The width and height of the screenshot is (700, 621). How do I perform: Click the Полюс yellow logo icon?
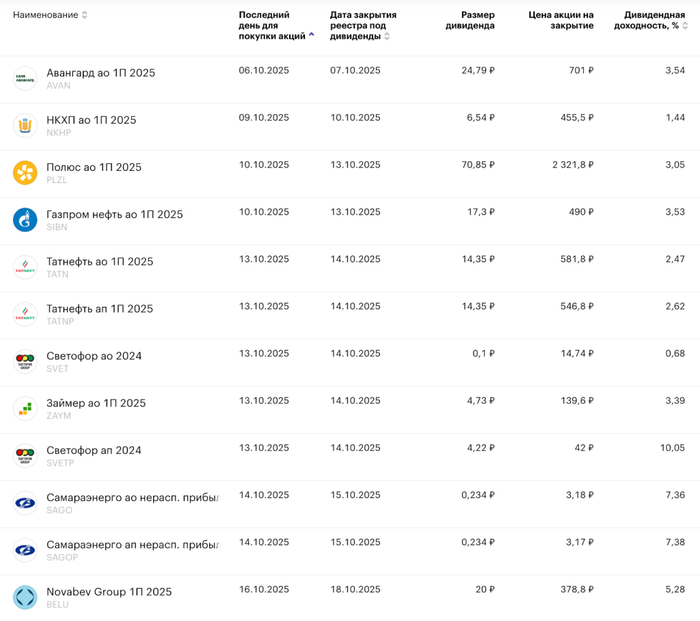pyautogui.click(x=25, y=172)
